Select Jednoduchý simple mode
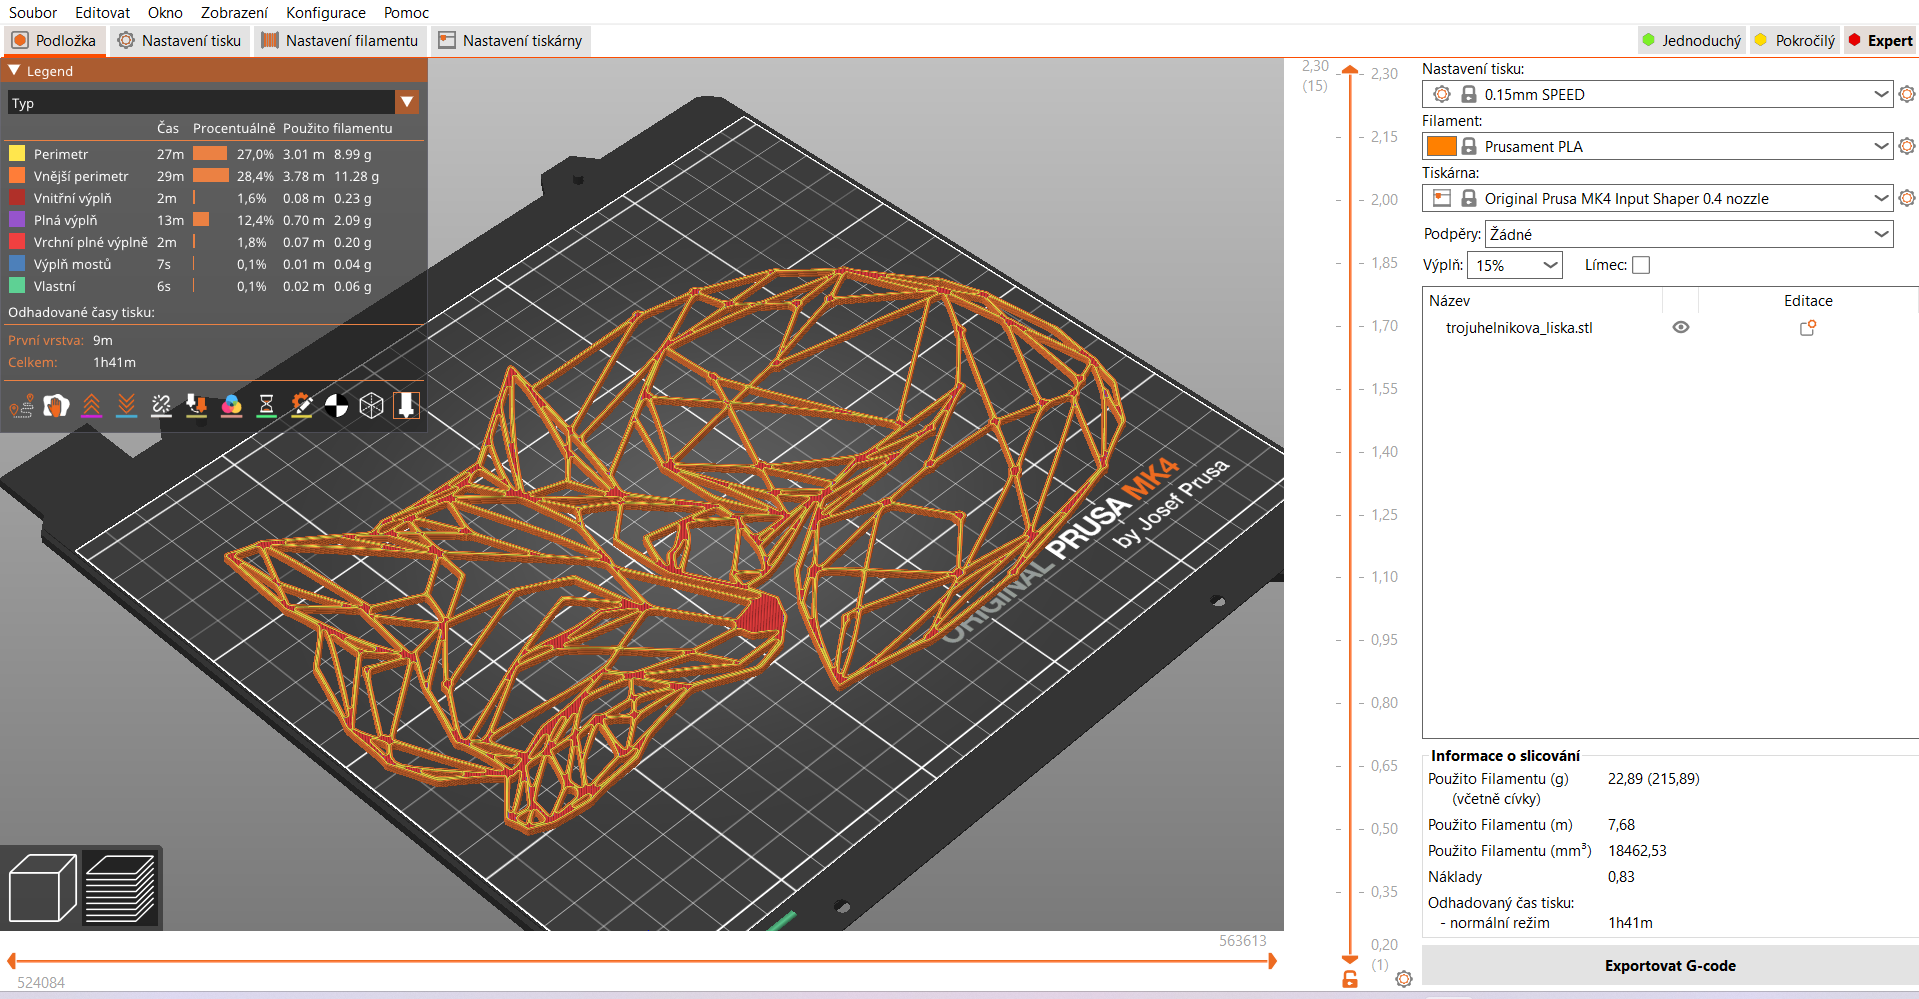This screenshot has width=1919, height=999. [x=1692, y=41]
